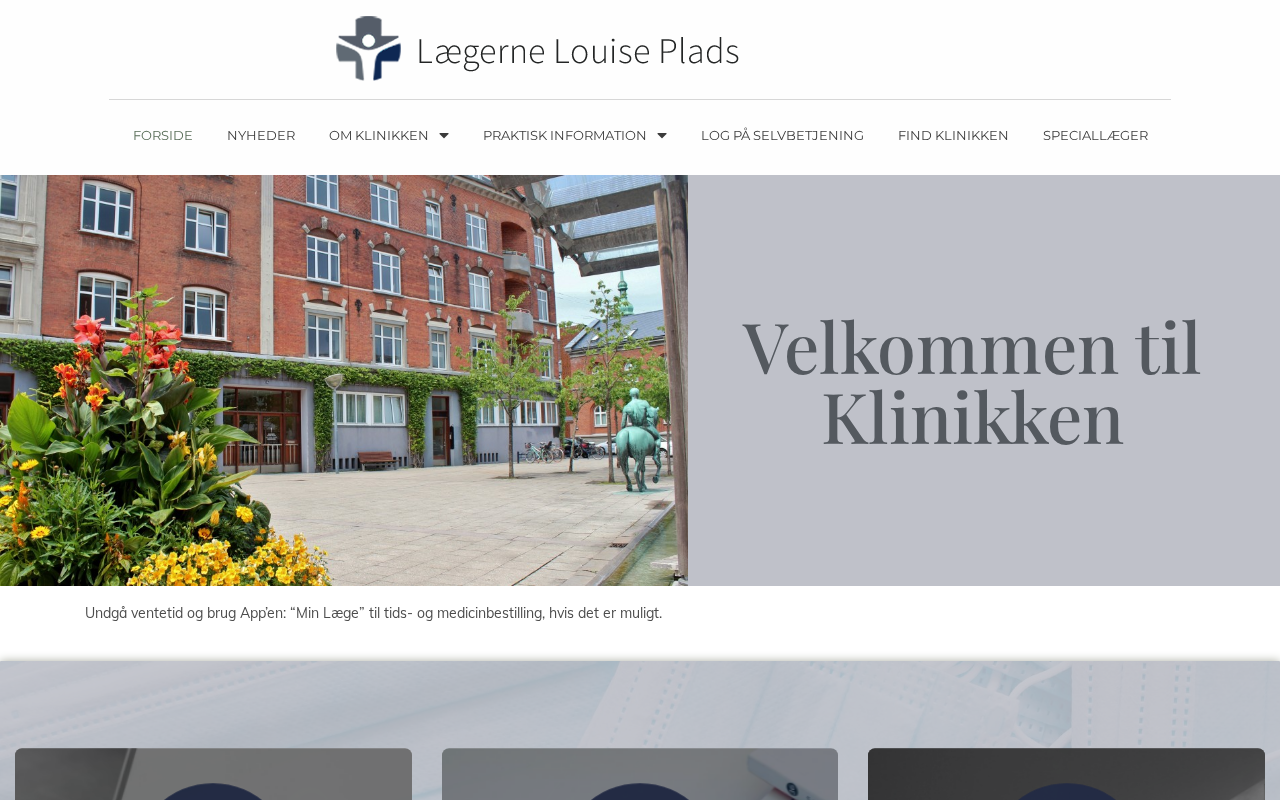
Task: Open the Nyheder menu item
Action: [261, 135]
